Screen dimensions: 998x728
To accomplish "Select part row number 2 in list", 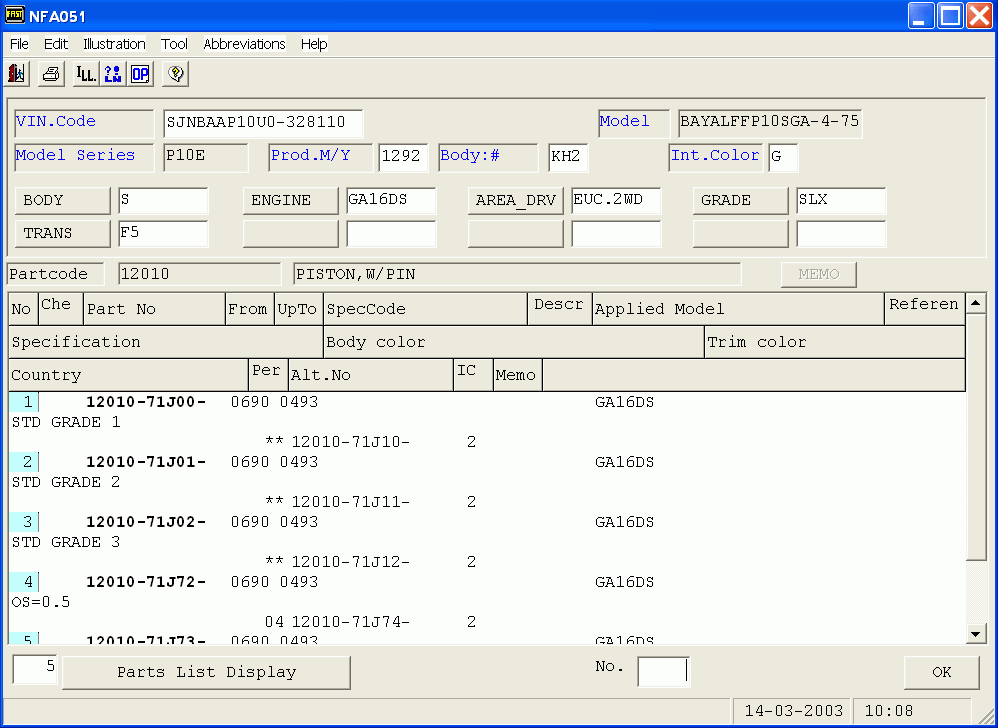I will [28, 462].
